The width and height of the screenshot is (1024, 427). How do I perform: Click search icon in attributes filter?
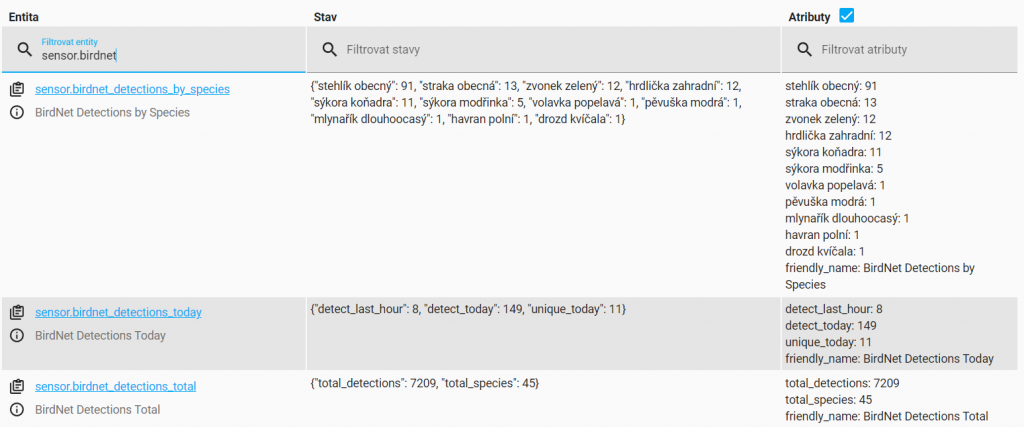(x=805, y=50)
